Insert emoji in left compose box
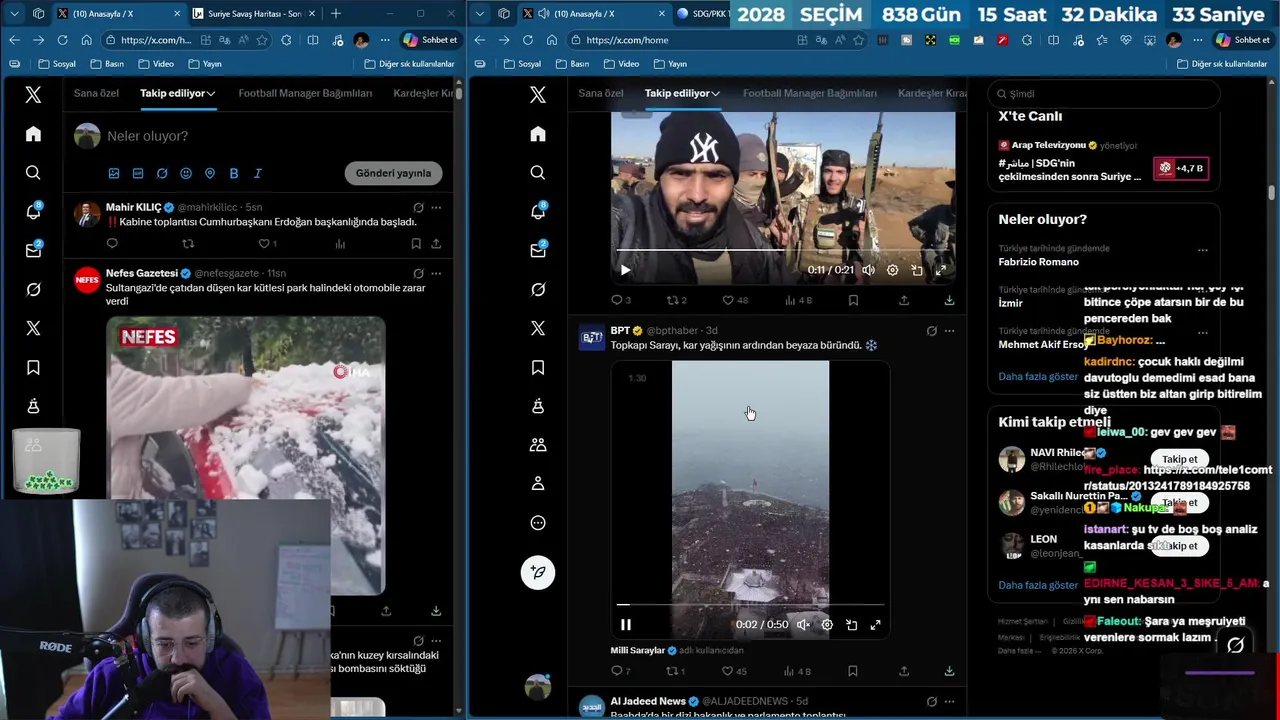 pyautogui.click(x=186, y=173)
